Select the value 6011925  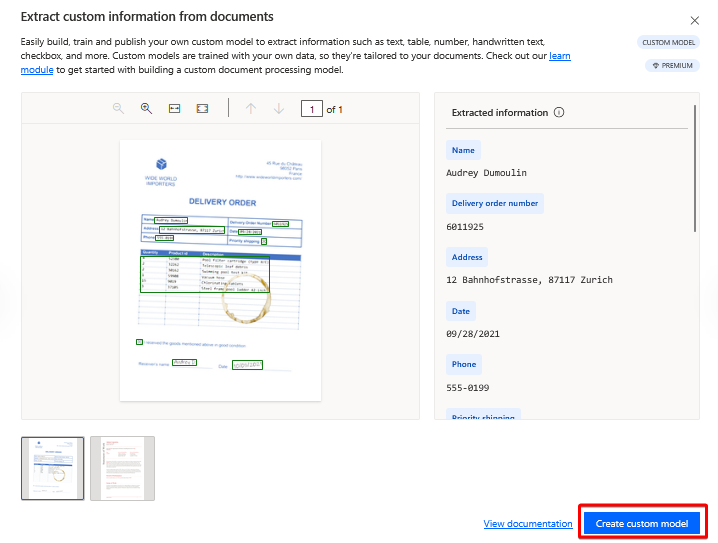click(x=465, y=227)
